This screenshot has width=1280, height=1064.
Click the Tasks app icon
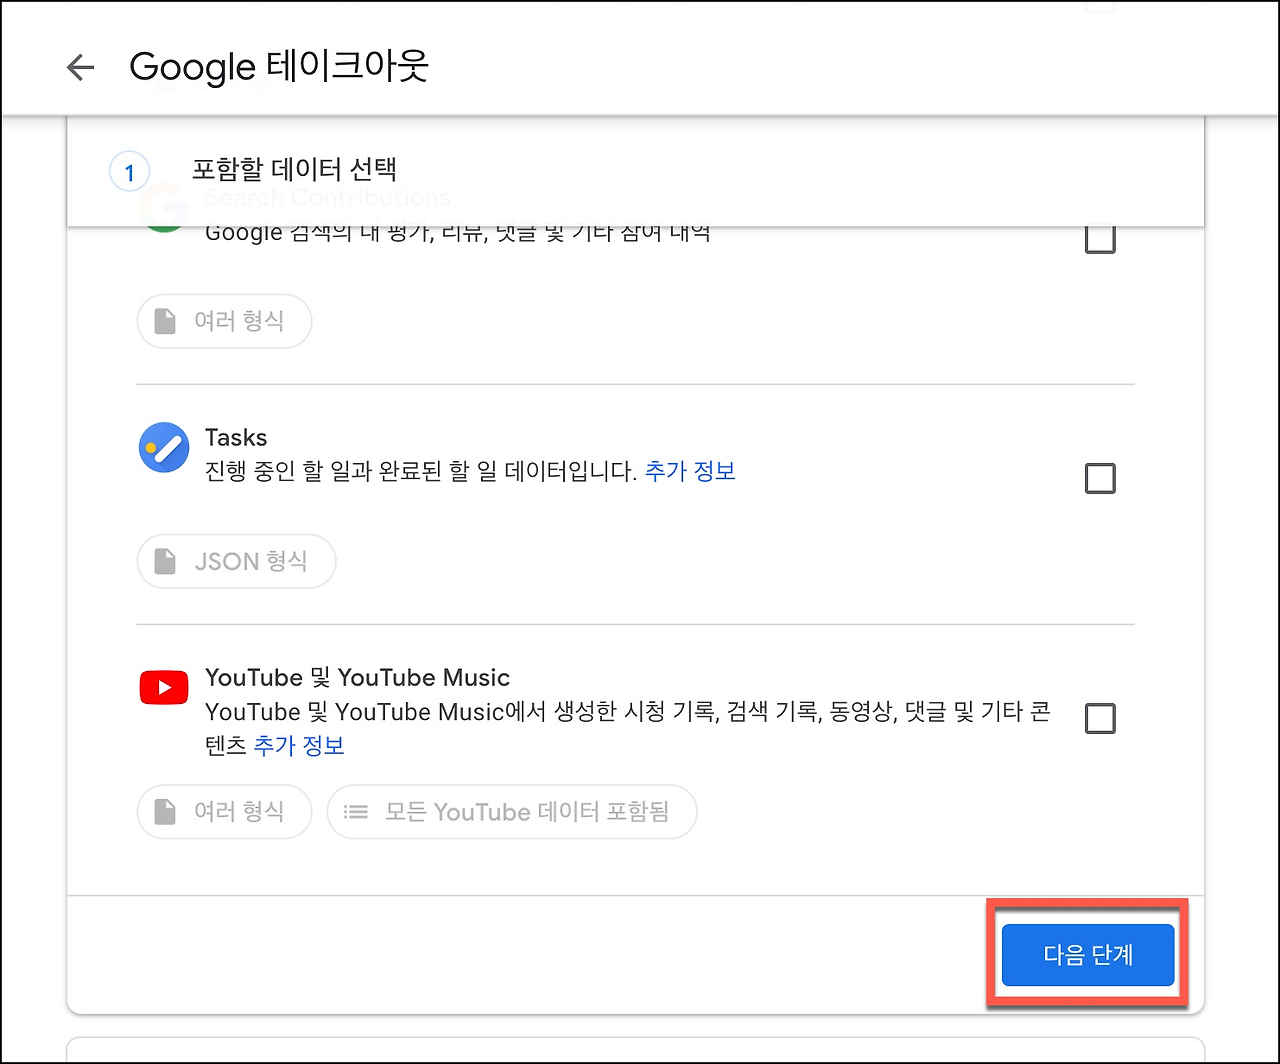[164, 447]
